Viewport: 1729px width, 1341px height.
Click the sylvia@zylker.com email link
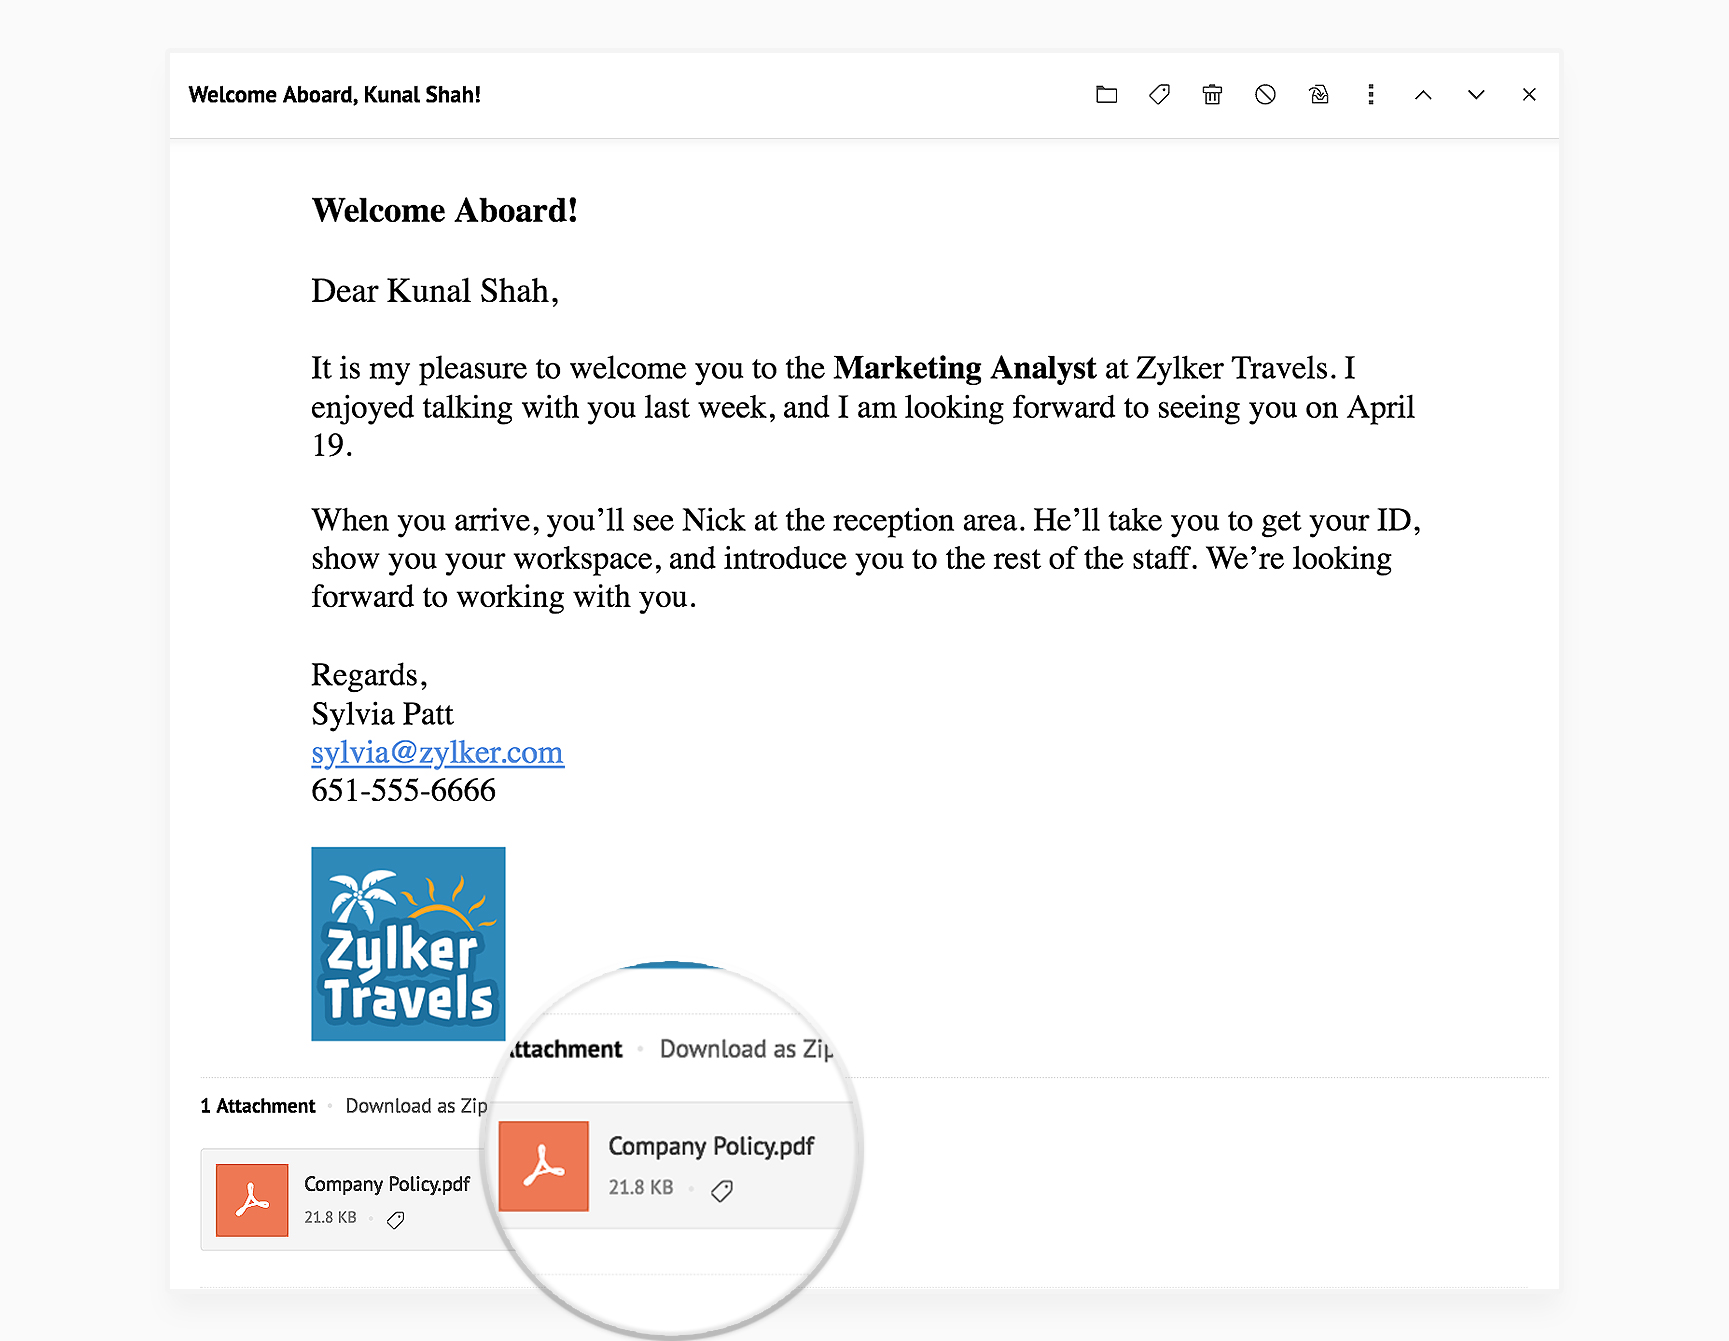click(437, 753)
